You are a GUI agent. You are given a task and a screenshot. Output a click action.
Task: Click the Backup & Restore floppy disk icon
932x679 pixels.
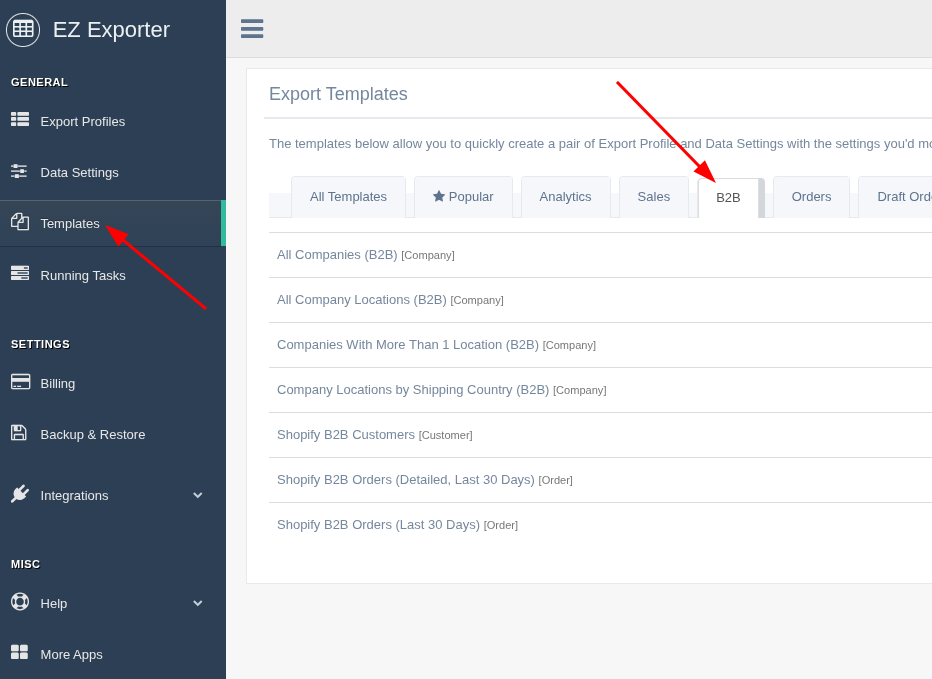coord(19,433)
